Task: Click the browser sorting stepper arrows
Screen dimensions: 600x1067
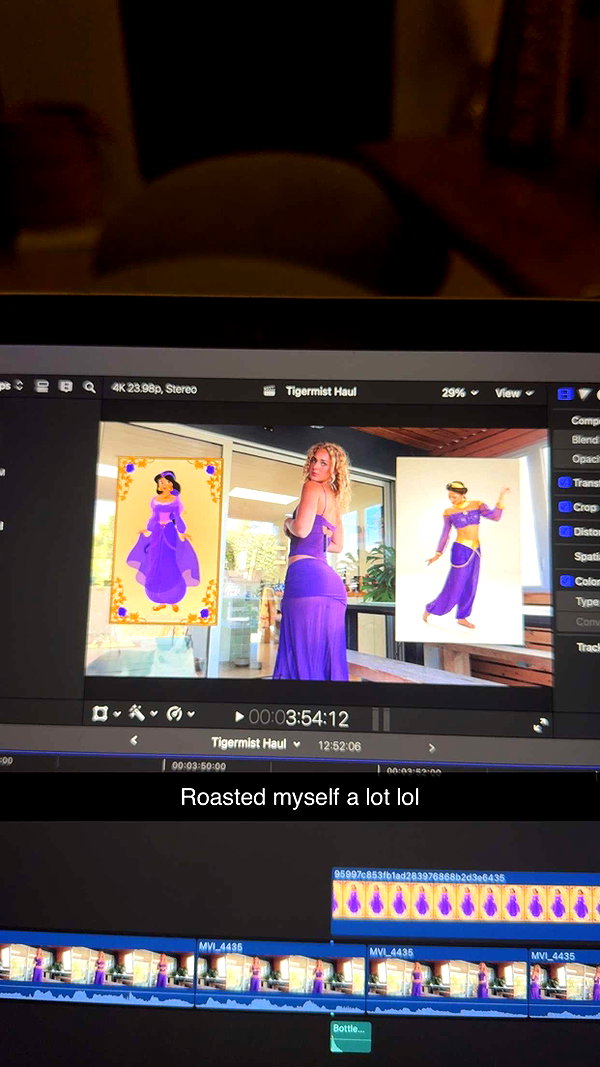Action: click(x=18, y=385)
